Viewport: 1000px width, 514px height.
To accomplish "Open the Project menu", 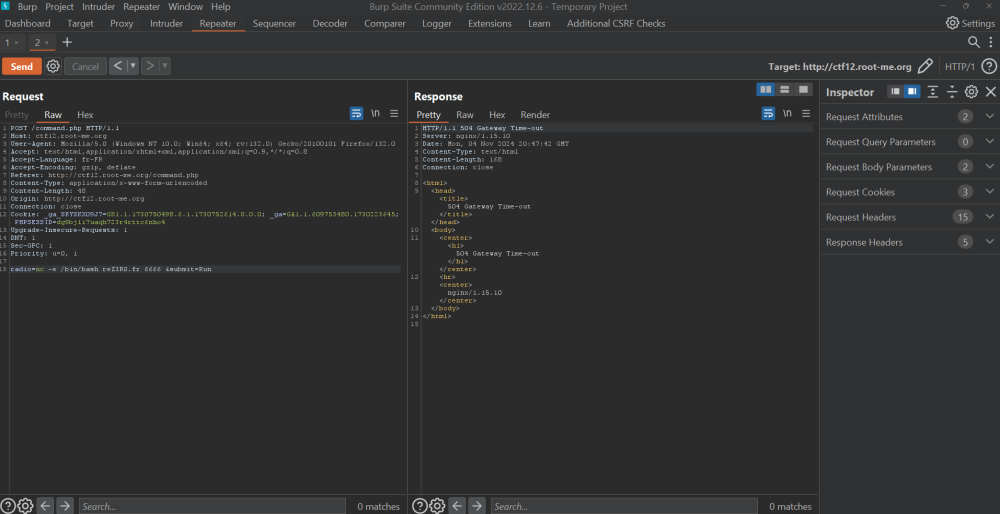I will click(x=59, y=7).
